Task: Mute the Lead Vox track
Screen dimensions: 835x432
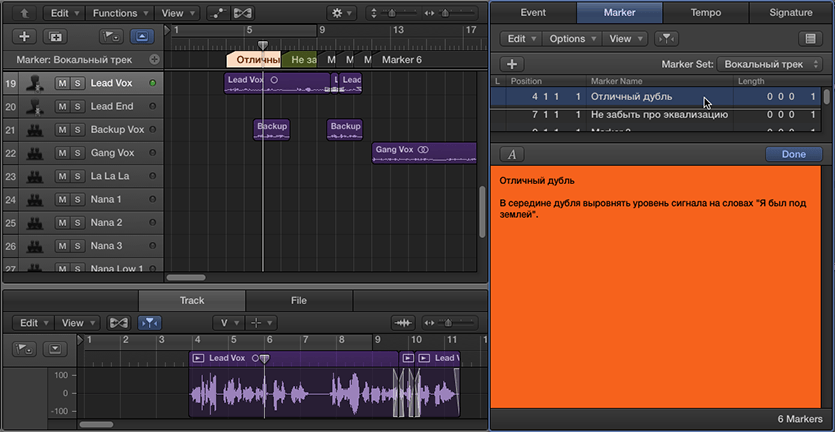Action: [62, 83]
